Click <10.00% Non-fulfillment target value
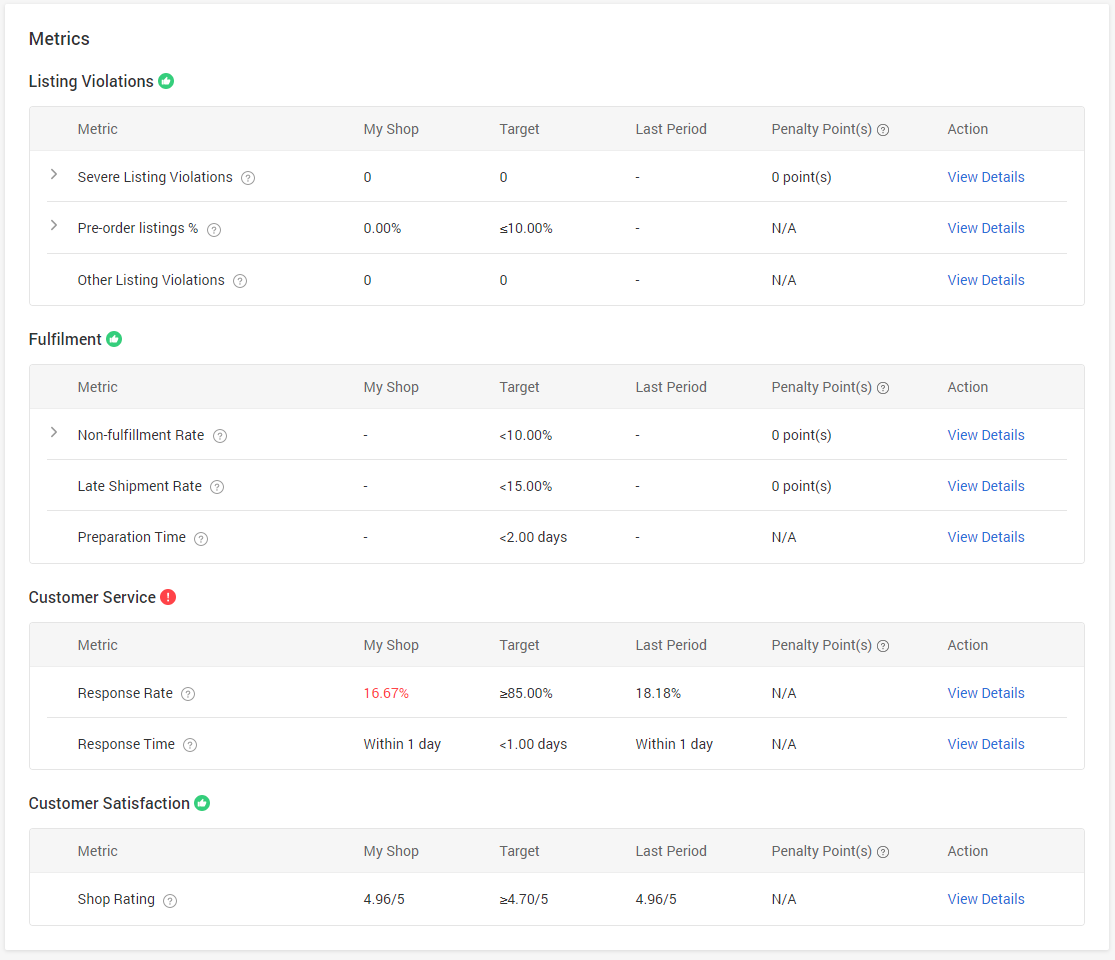 point(526,435)
